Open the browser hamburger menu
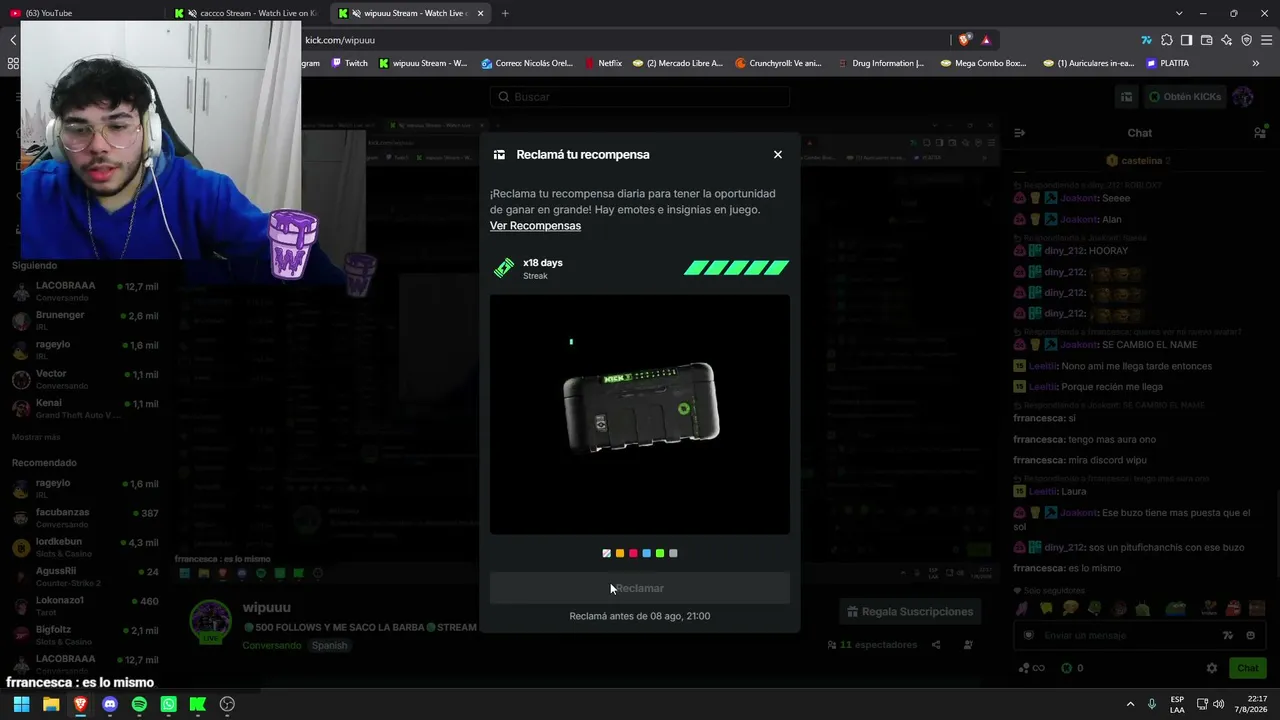 tap(1267, 40)
